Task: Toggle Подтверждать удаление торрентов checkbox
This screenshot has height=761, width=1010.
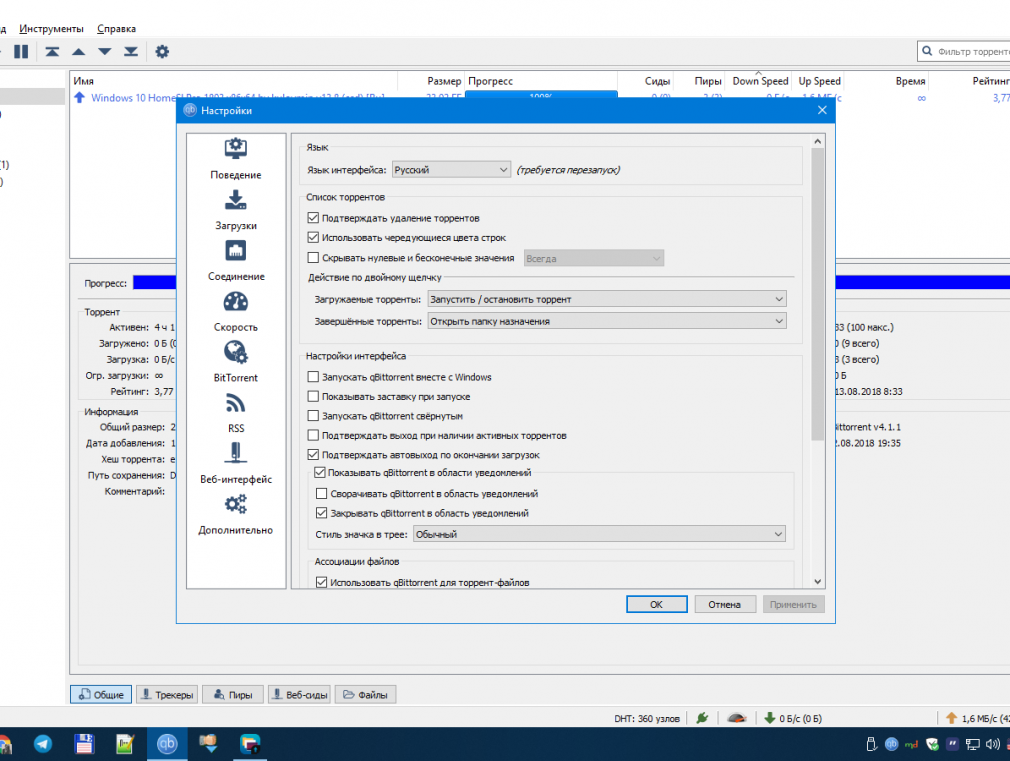Action: click(313, 218)
